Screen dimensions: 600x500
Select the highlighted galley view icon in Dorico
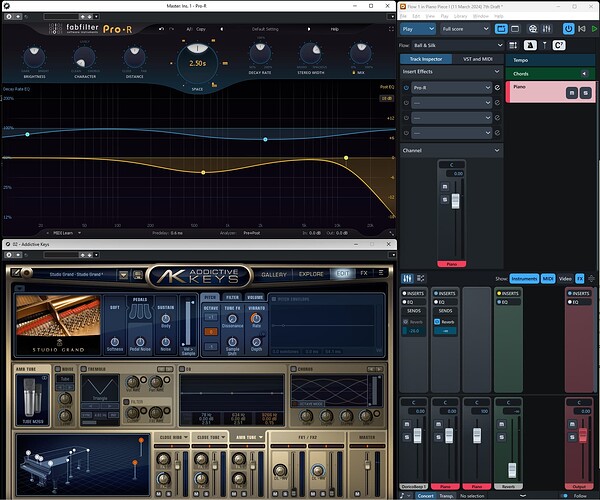[x=501, y=29]
